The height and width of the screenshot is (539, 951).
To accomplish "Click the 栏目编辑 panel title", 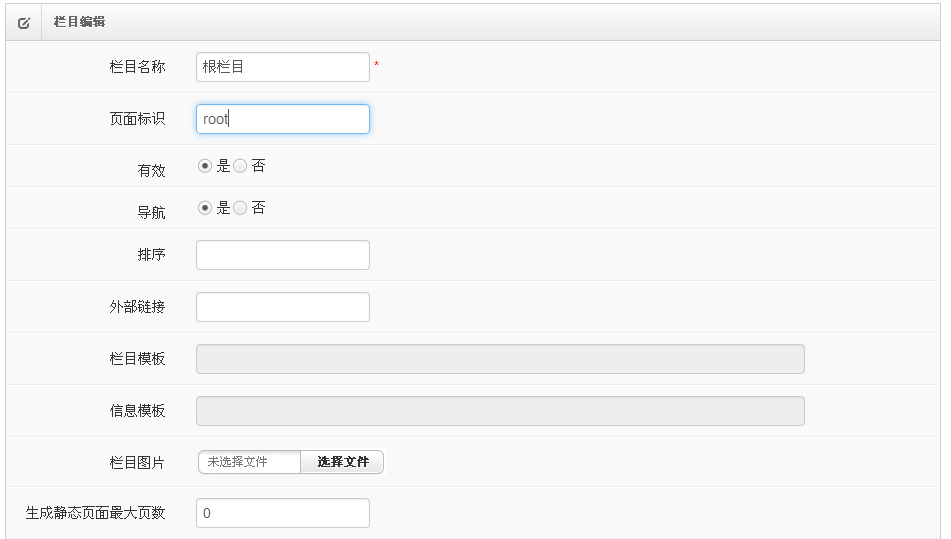I will (79, 22).
